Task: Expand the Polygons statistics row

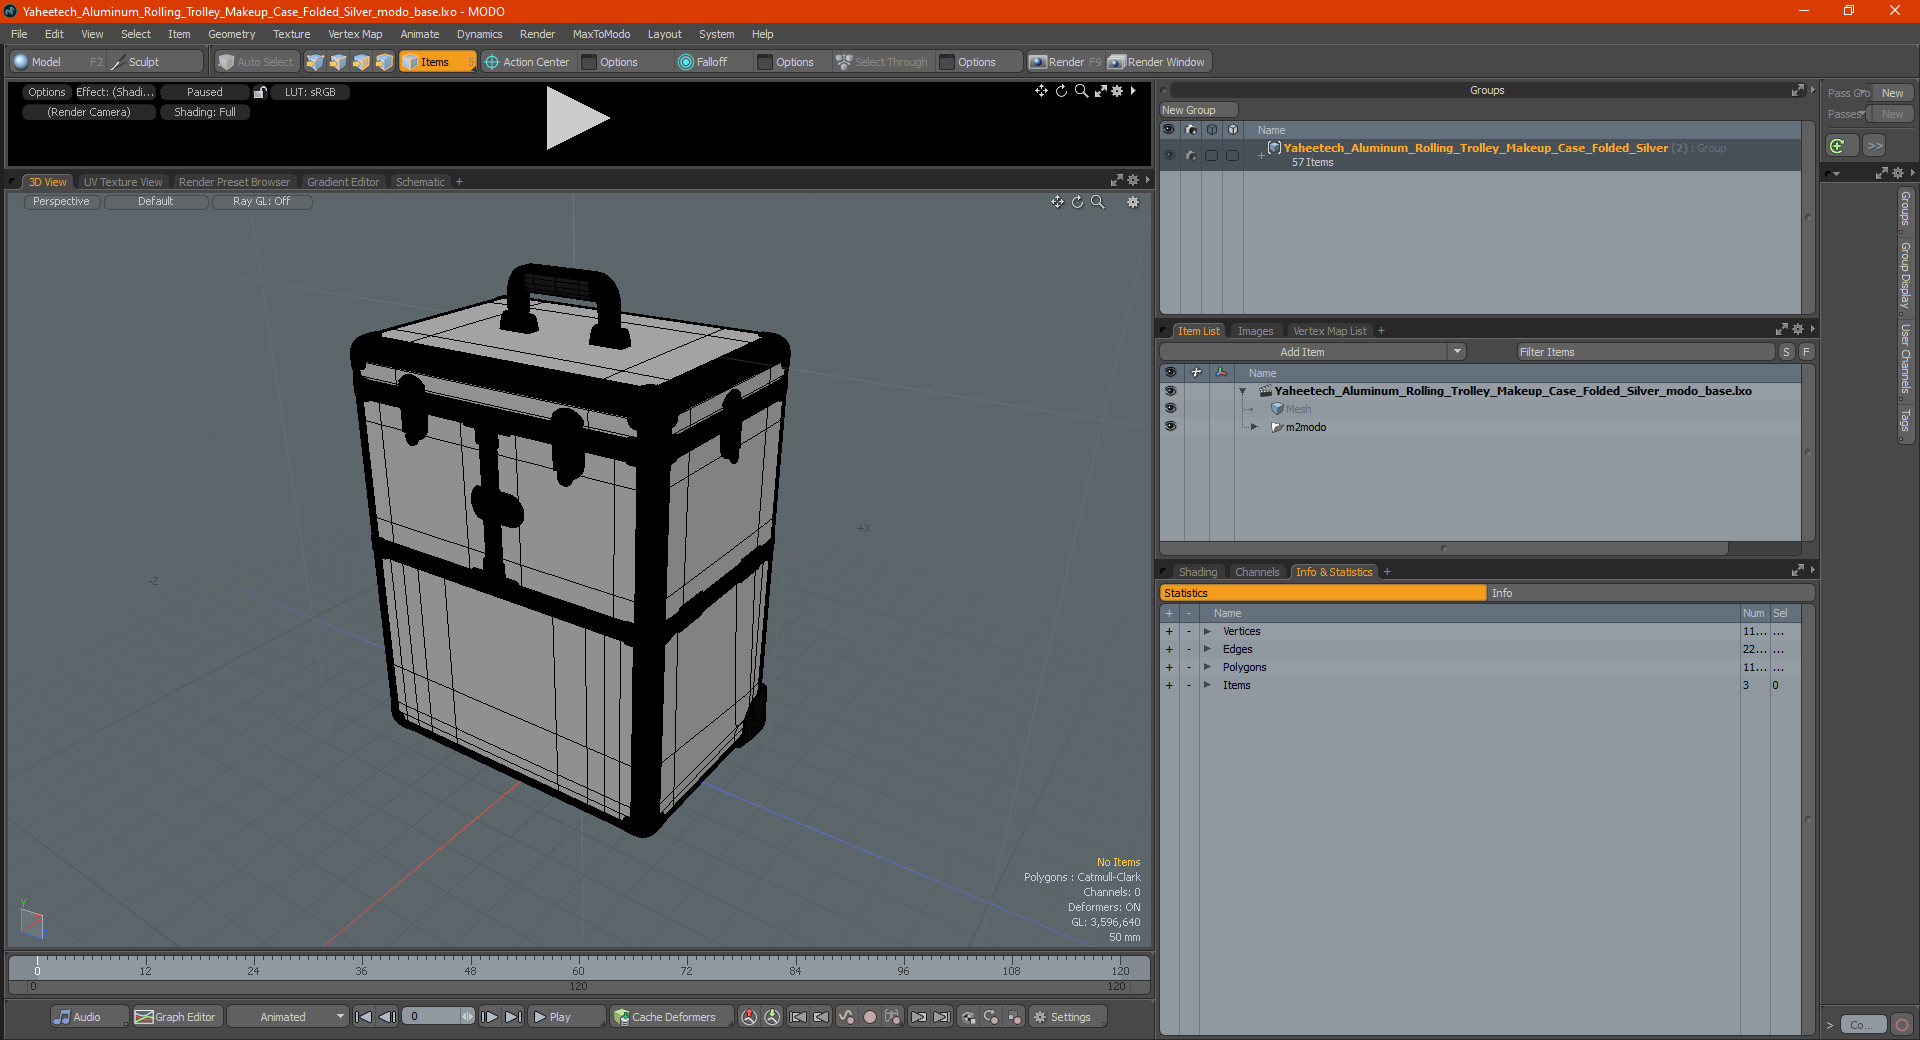Action: click(1207, 667)
